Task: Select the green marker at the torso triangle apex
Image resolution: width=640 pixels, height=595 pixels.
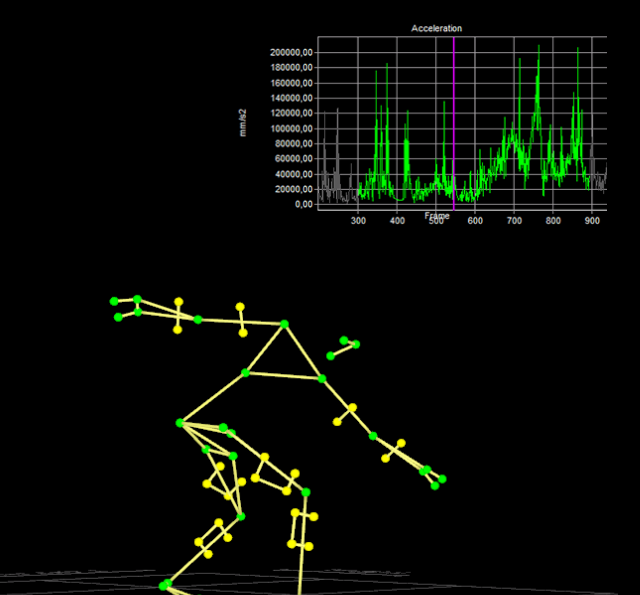Action: (x=284, y=324)
